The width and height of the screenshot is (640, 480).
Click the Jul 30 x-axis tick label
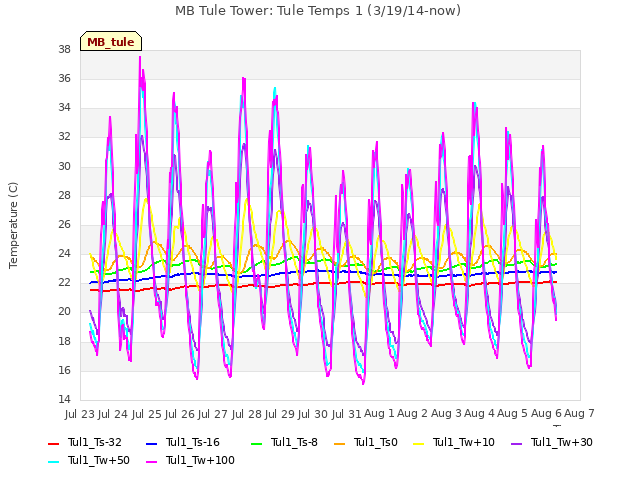coord(313,414)
